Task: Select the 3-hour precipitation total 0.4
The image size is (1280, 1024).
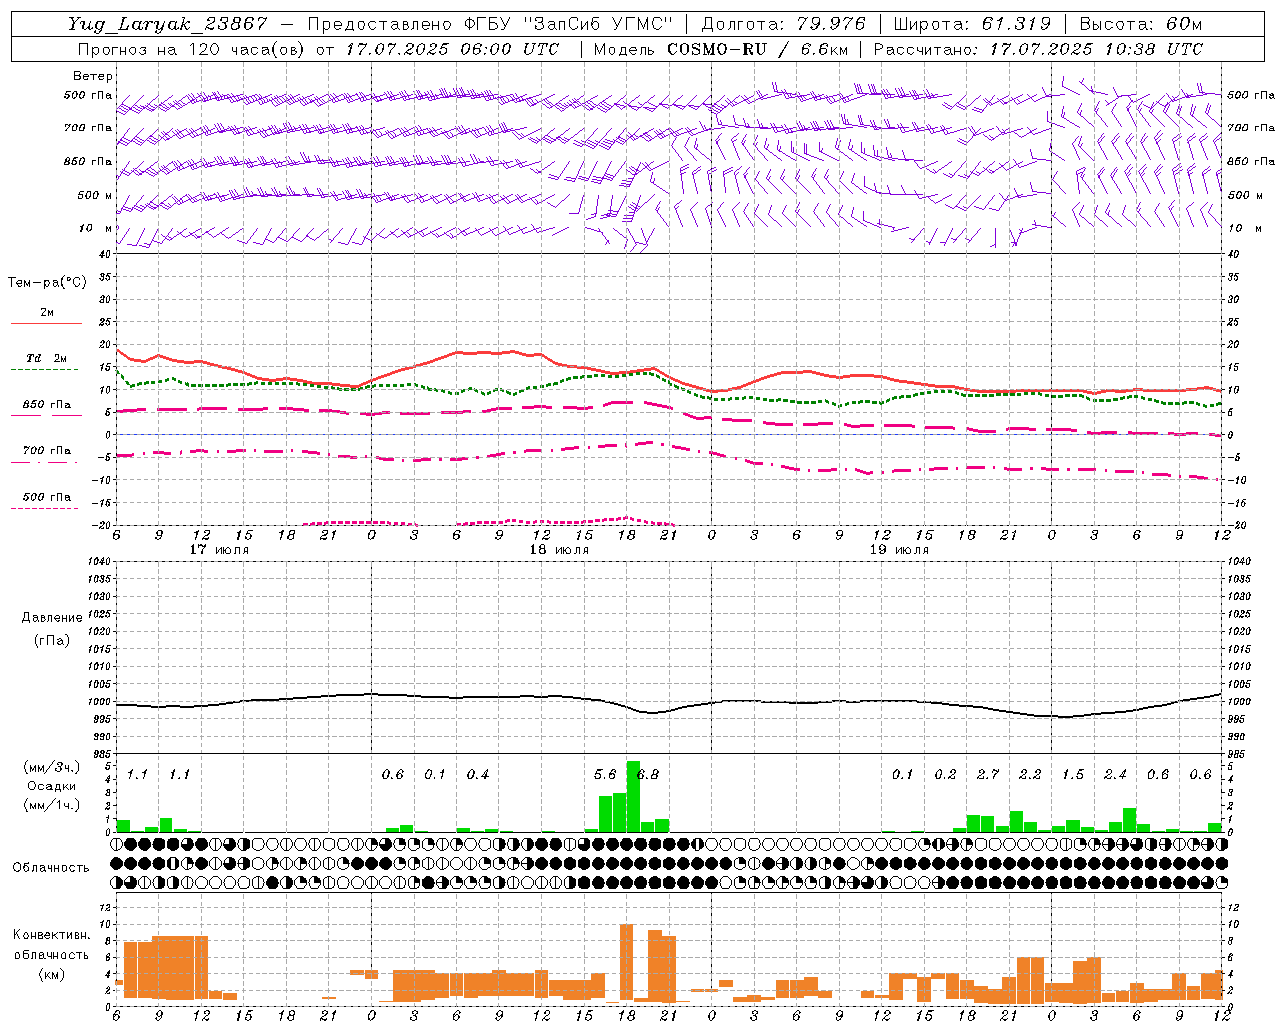Action: (x=478, y=774)
